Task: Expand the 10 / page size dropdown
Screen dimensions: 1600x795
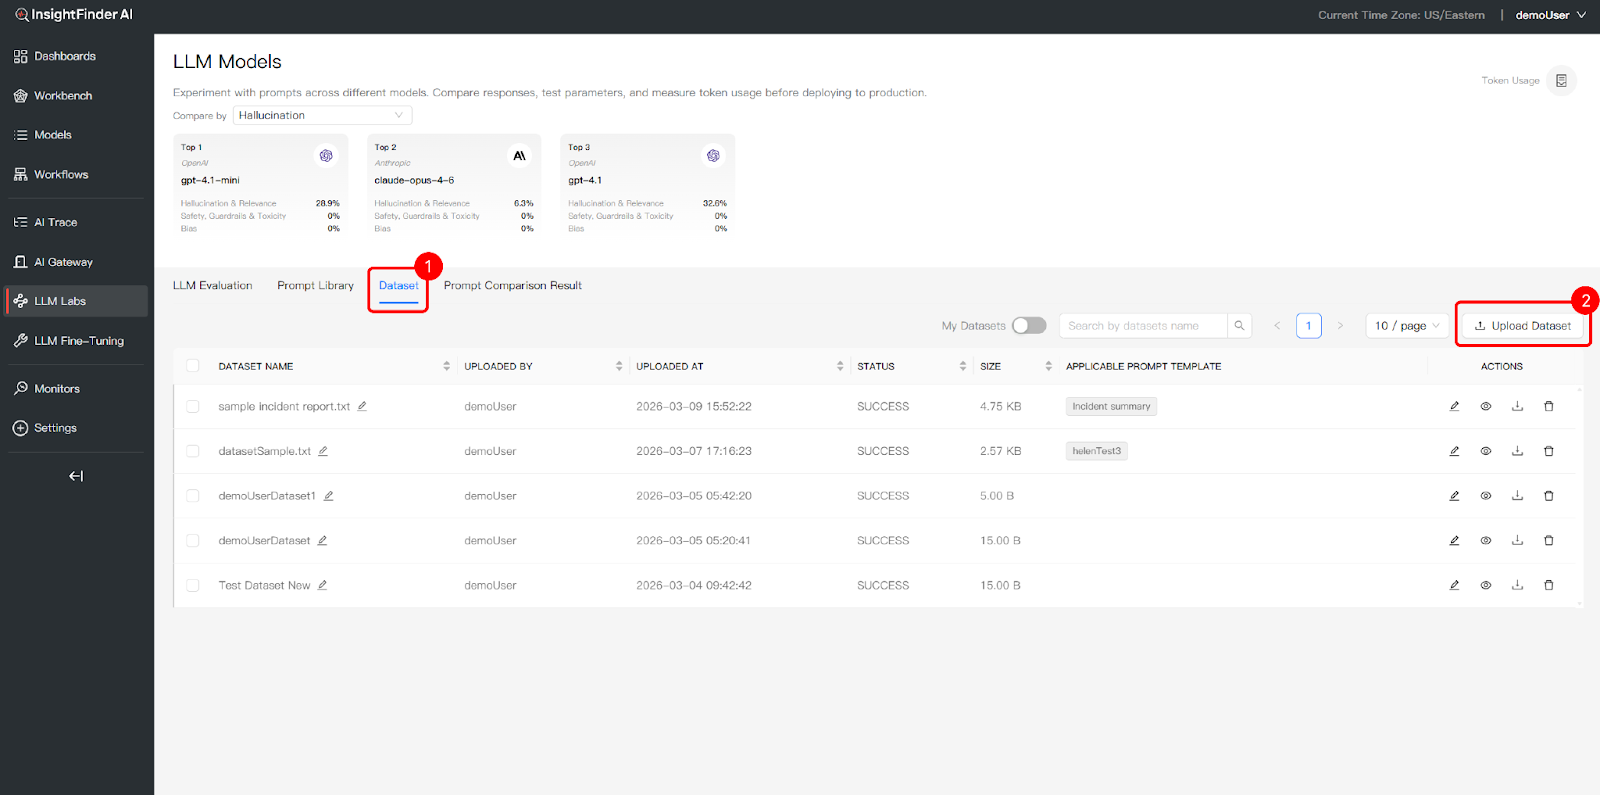Action: pyautogui.click(x=1406, y=326)
